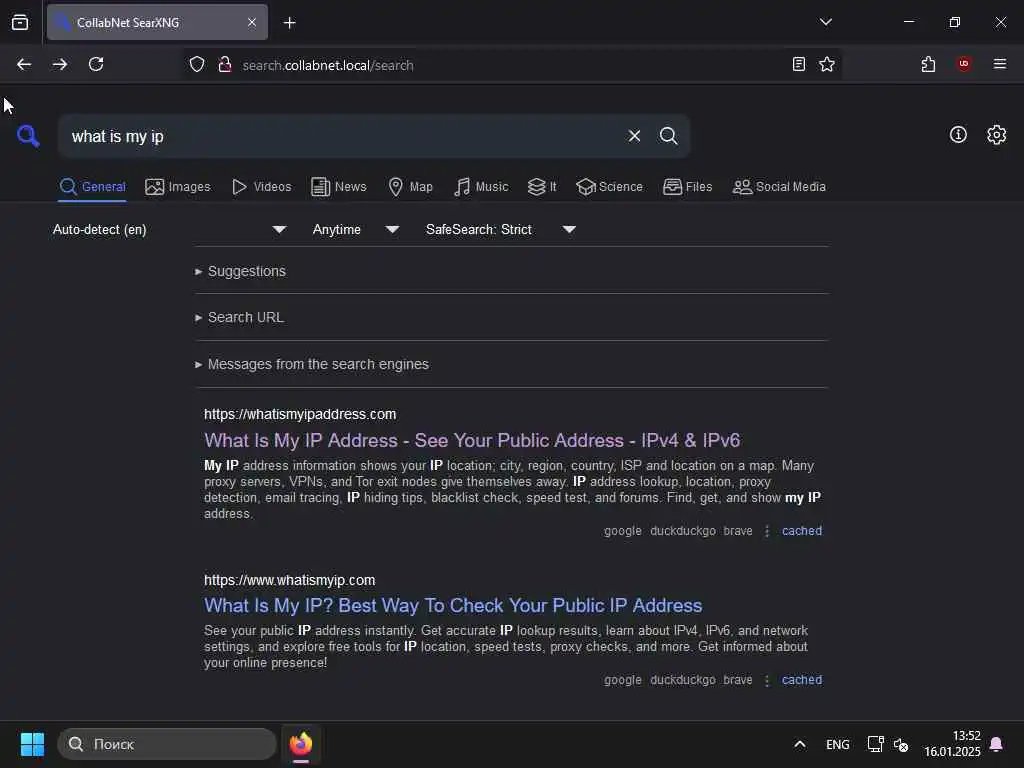The height and width of the screenshot is (768, 1024).
Task: Open the Anytime time range dropdown
Action: 355,229
